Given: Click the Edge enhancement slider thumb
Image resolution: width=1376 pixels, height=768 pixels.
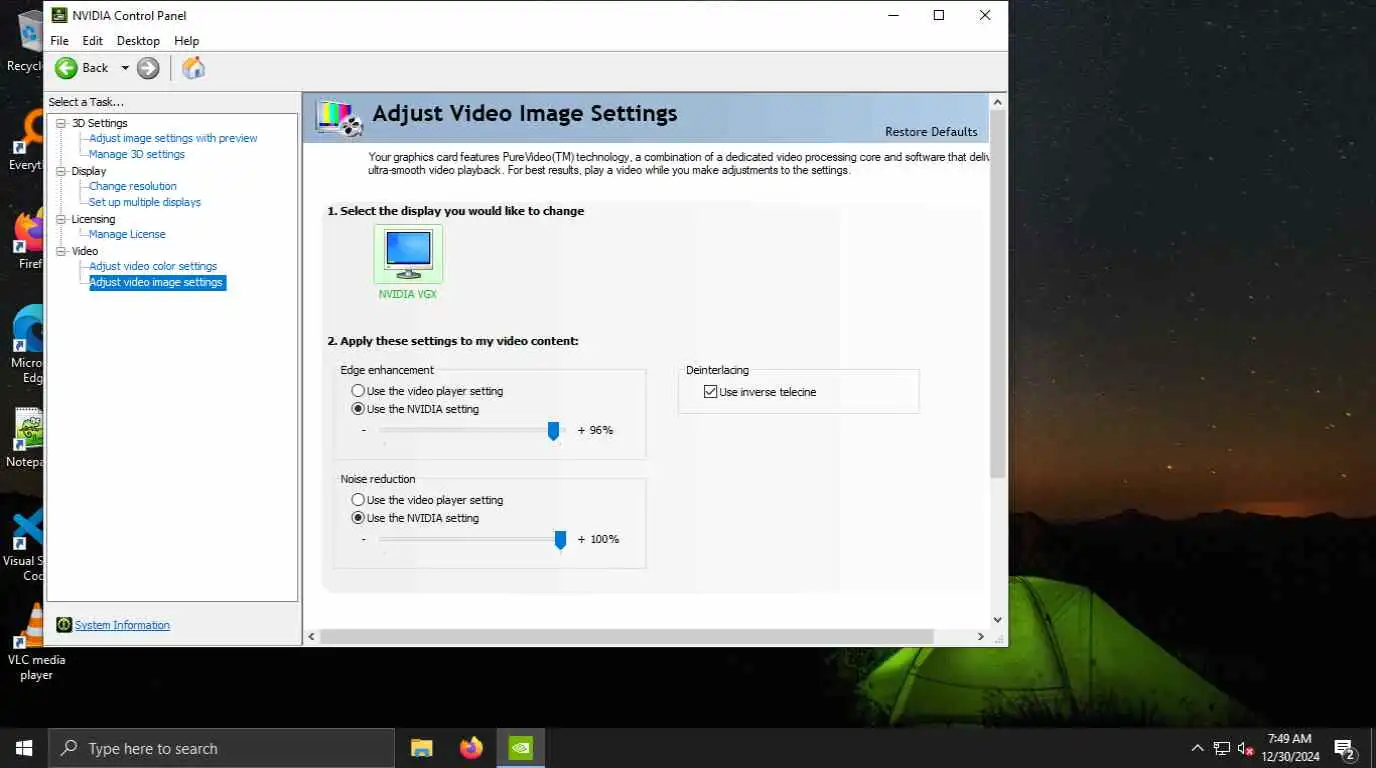Looking at the screenshot, I should 553,431.
